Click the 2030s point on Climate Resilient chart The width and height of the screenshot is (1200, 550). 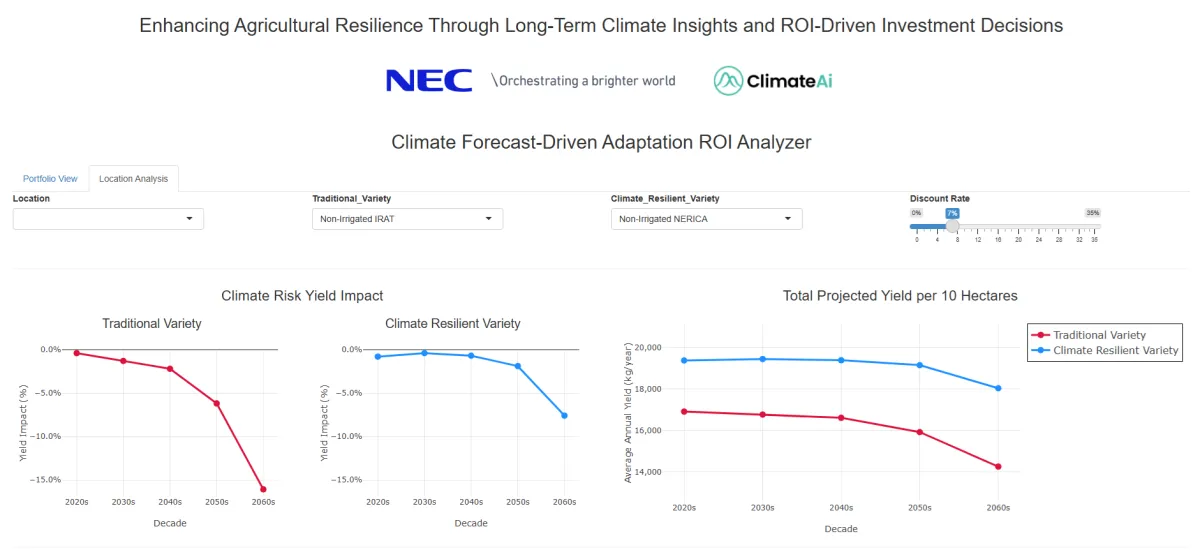424,353
